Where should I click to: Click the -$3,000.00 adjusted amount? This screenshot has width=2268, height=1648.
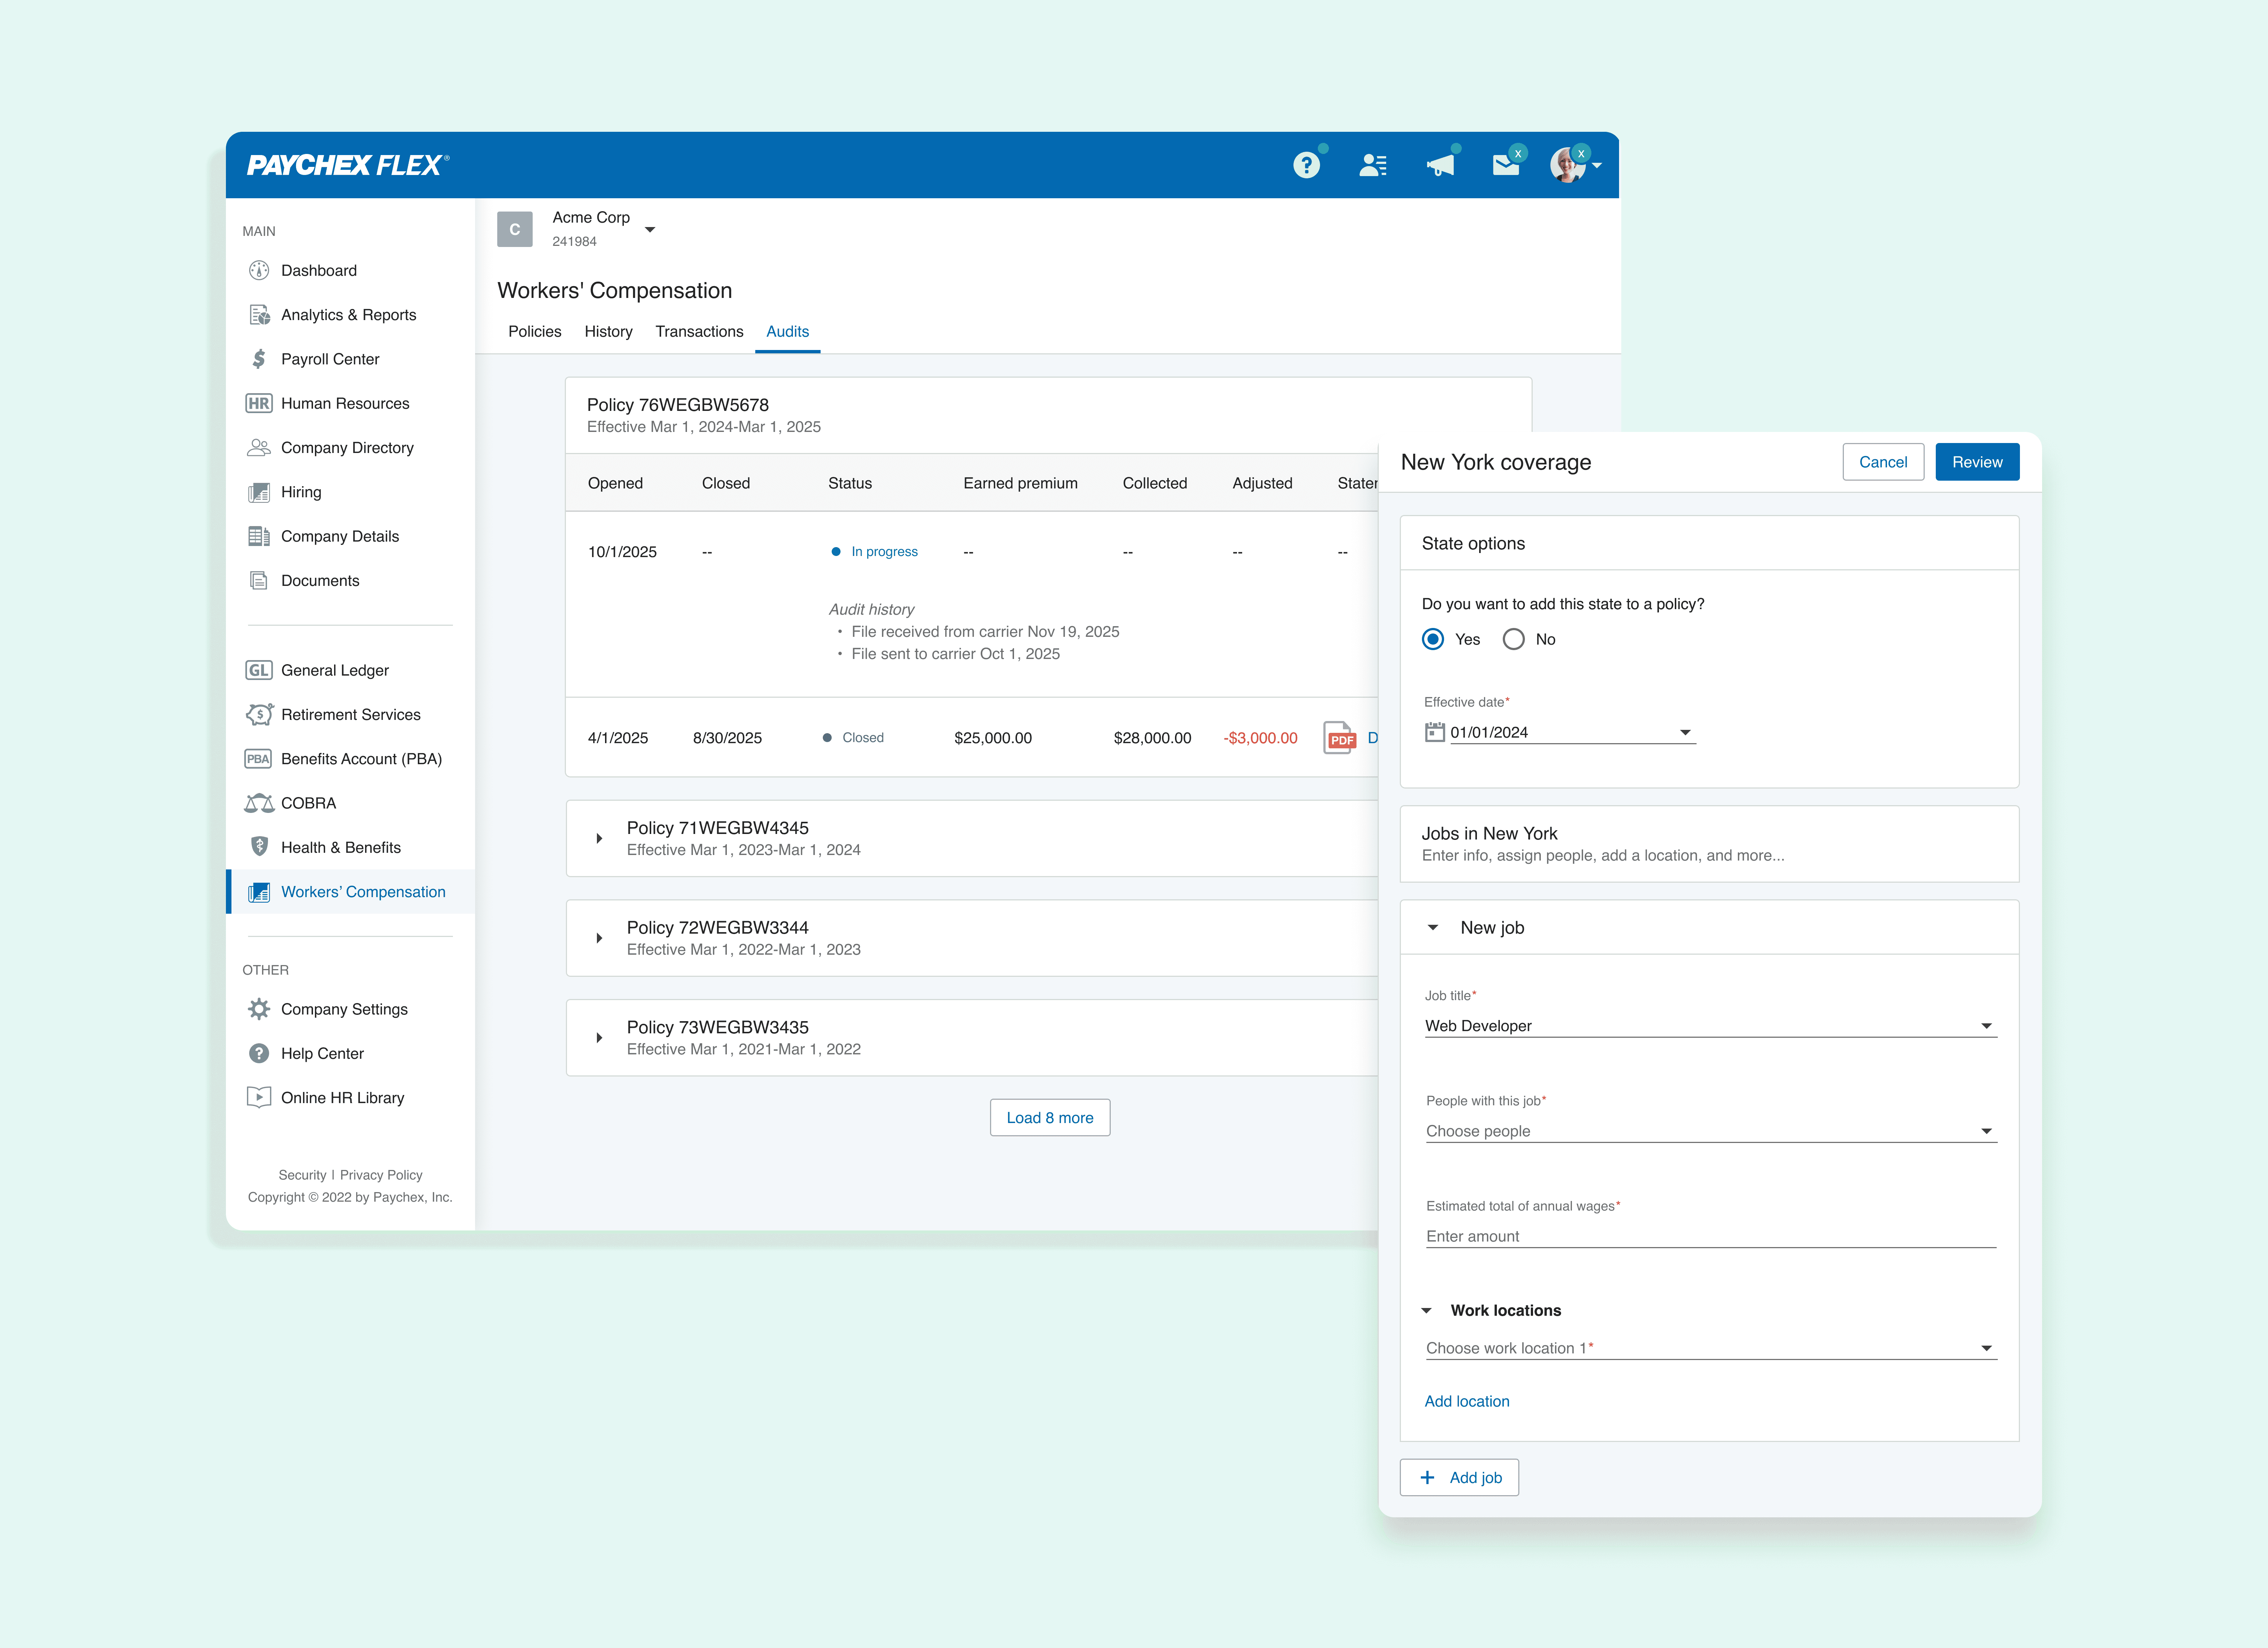pos(1261,738)
